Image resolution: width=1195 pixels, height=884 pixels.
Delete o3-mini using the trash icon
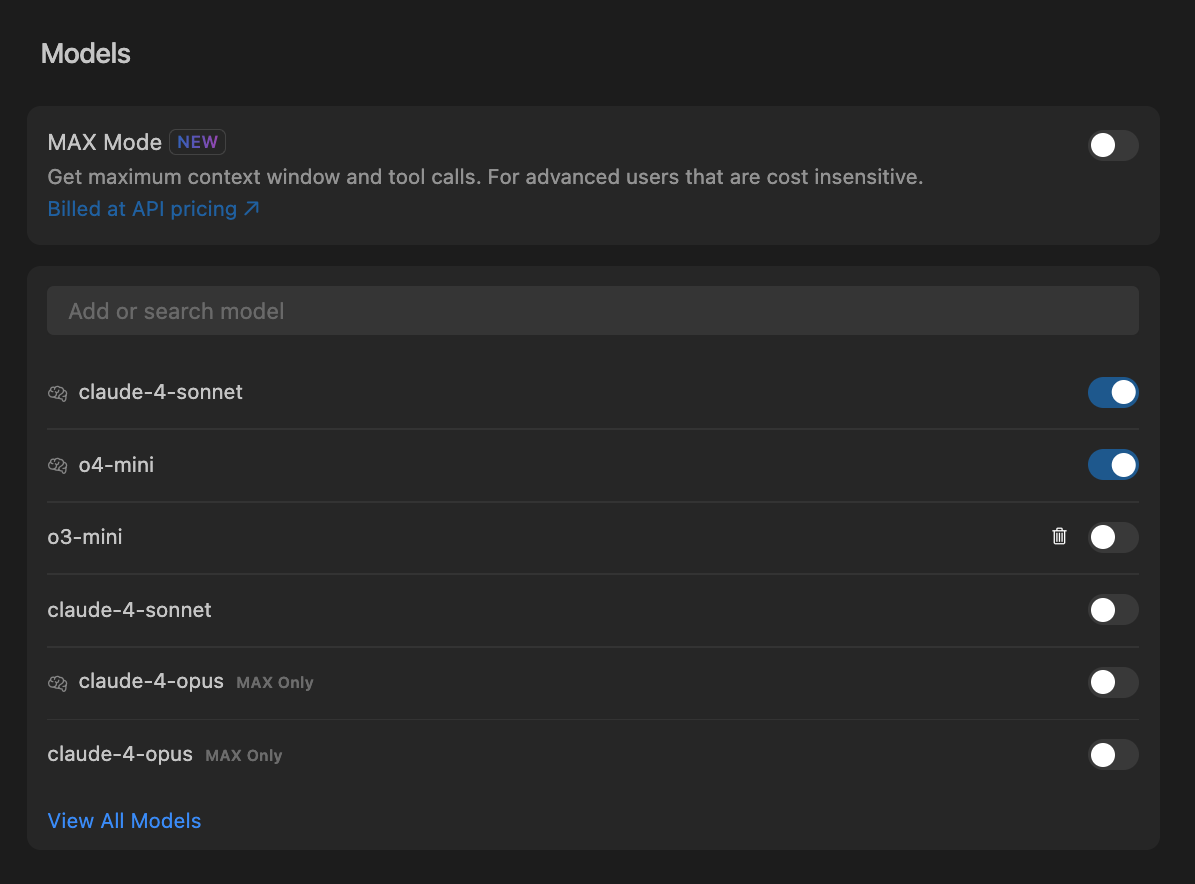coord(1059,537)
